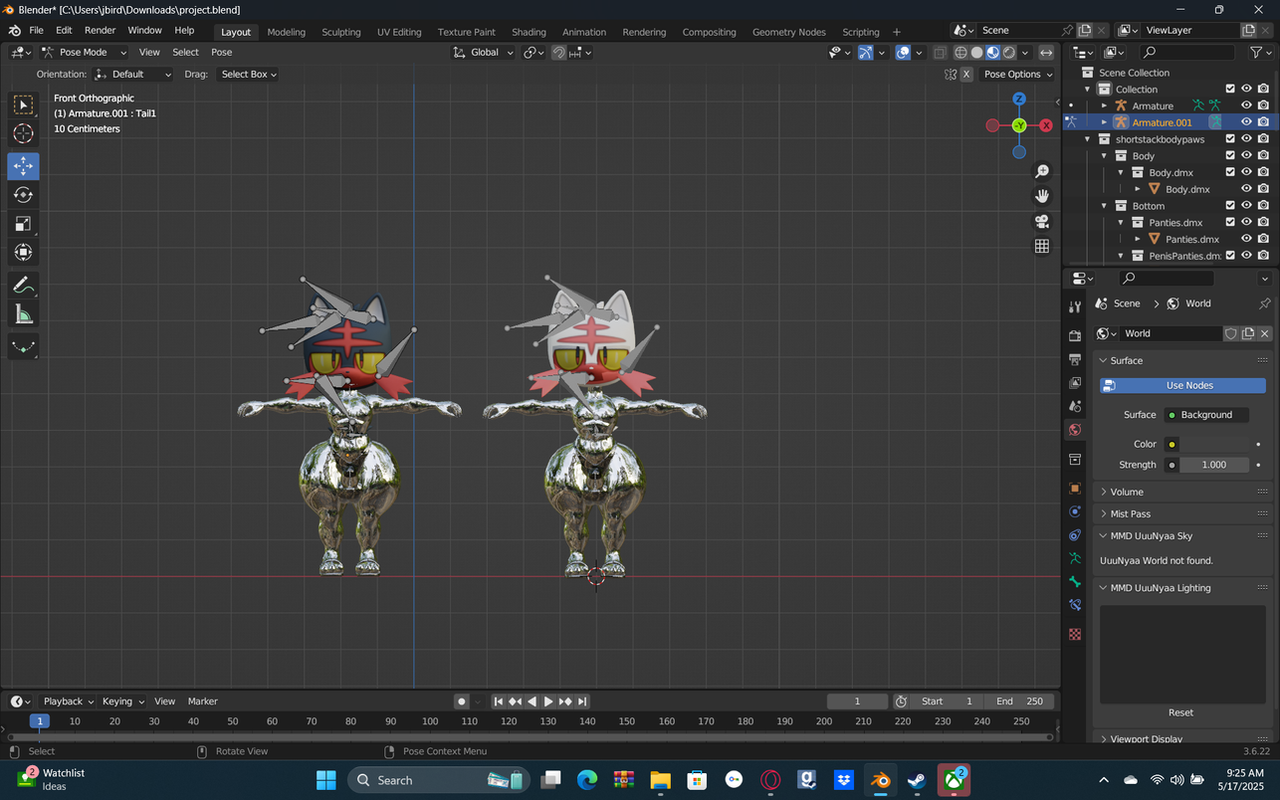Click play animation button
This screenshot has height=800, width=1280.
click(548, 701)
